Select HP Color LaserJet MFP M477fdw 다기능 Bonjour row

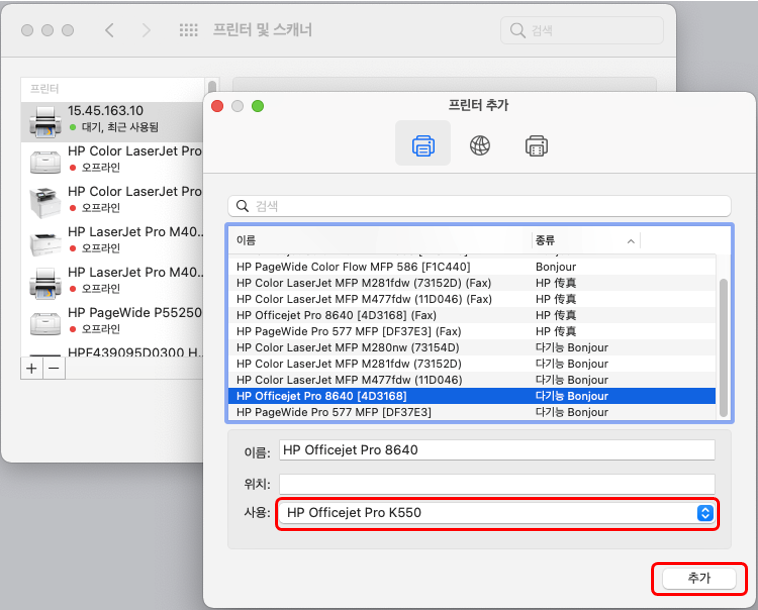(x=472, y=380)
